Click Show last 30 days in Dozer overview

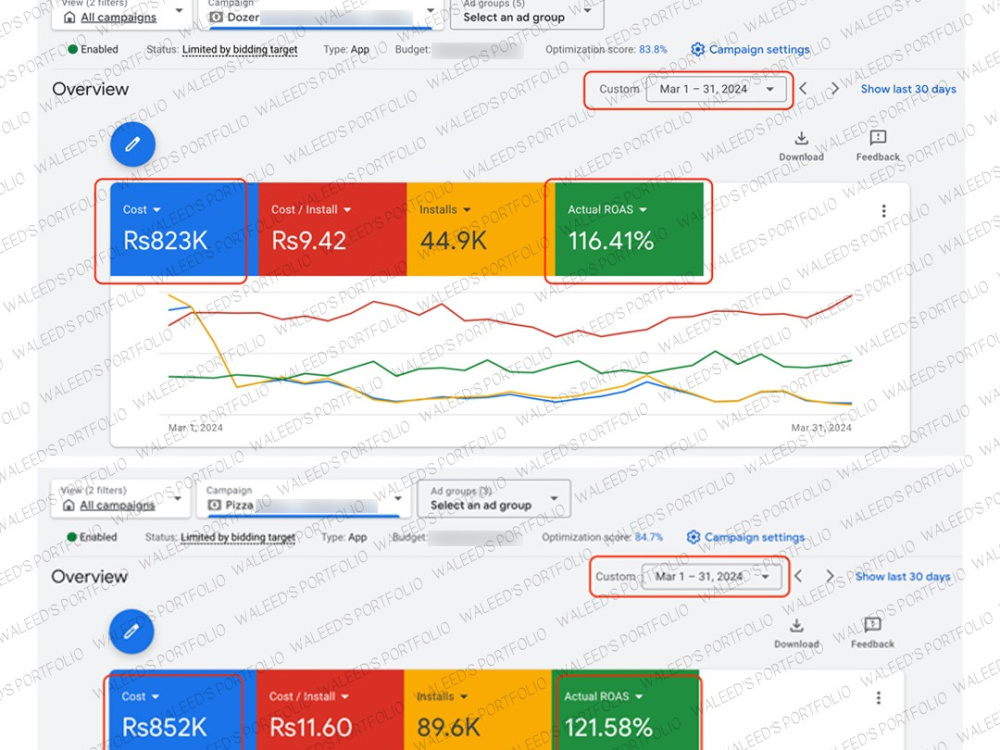[908, 89]
